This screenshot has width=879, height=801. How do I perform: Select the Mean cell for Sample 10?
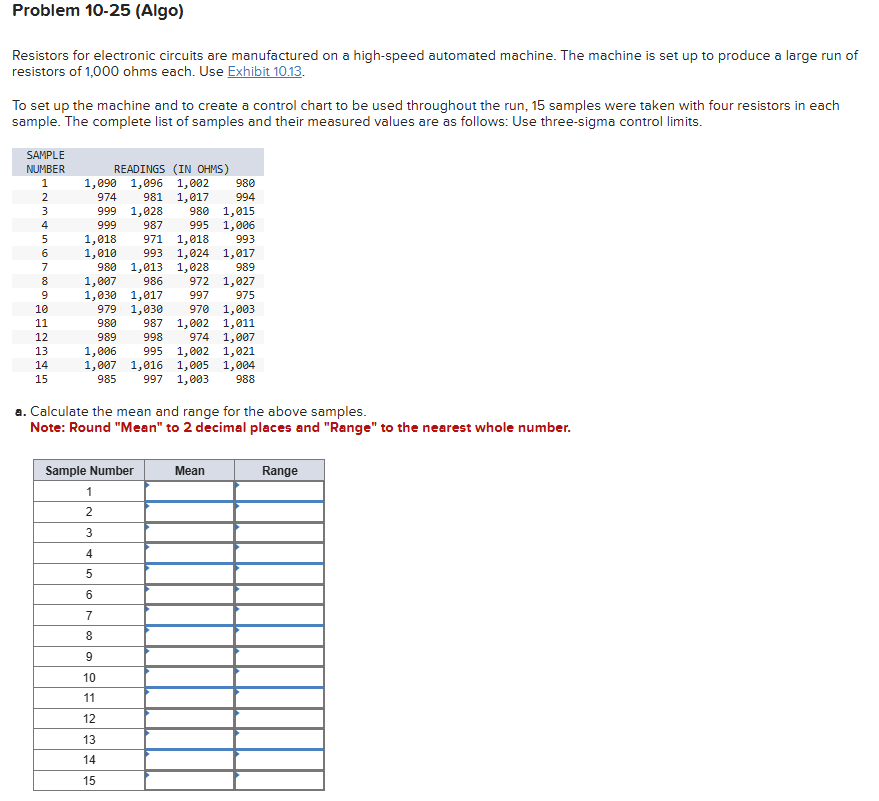[x=189, y=677]
